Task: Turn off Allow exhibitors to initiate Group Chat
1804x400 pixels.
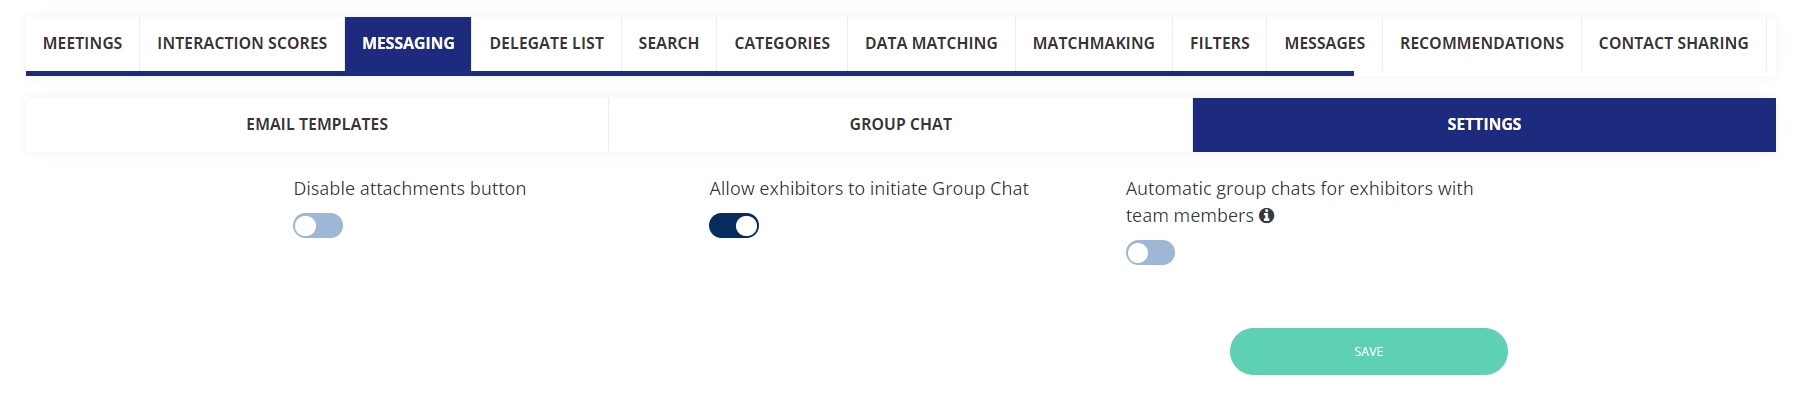Action: click(734, 226)
